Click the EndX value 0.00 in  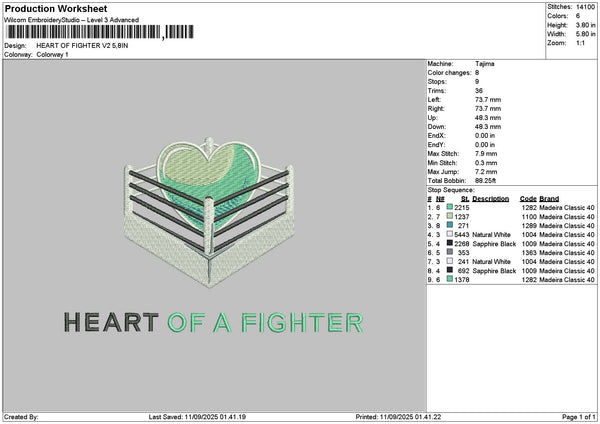[485, 136]
